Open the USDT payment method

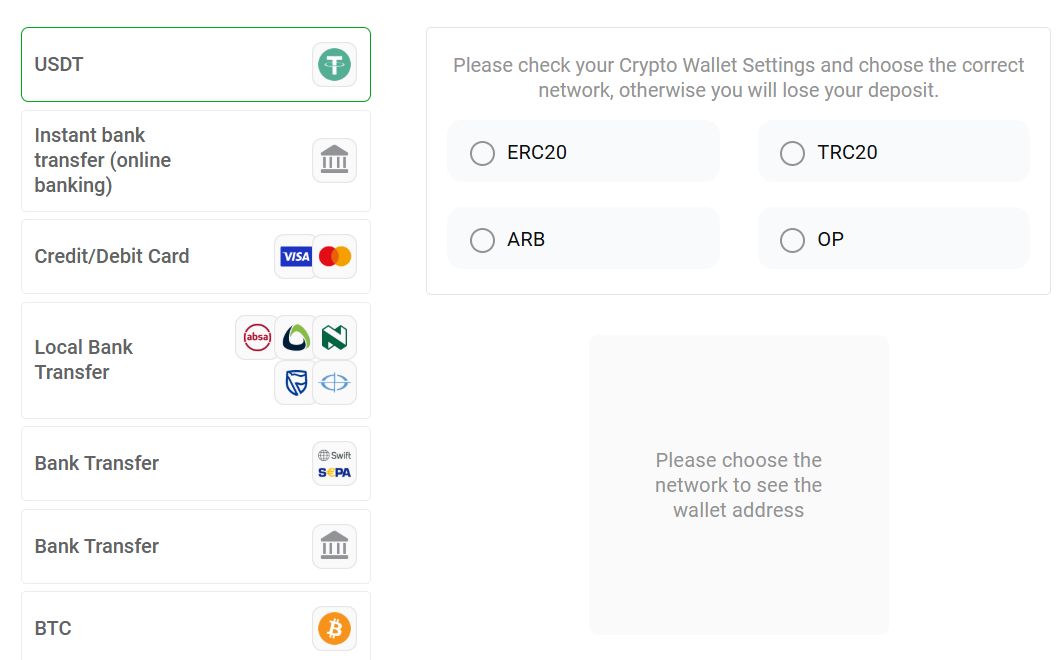150,65
